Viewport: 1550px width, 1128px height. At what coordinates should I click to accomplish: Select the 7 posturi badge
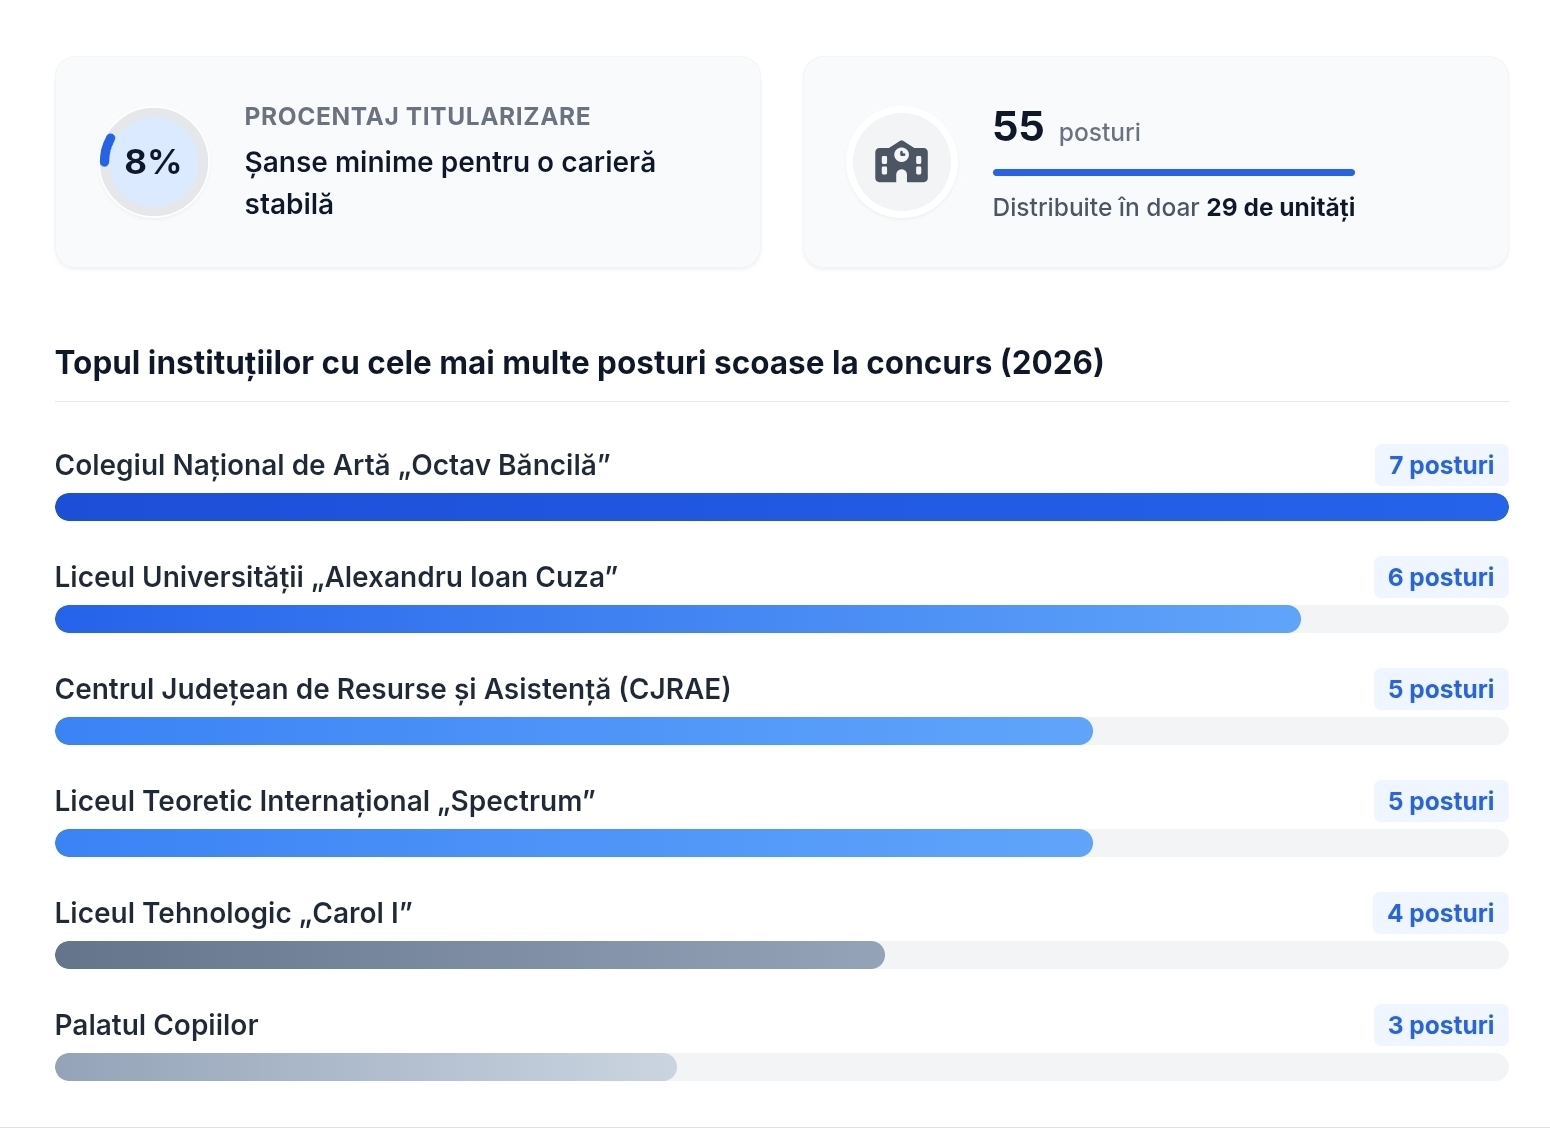[x=1441, y=465]
